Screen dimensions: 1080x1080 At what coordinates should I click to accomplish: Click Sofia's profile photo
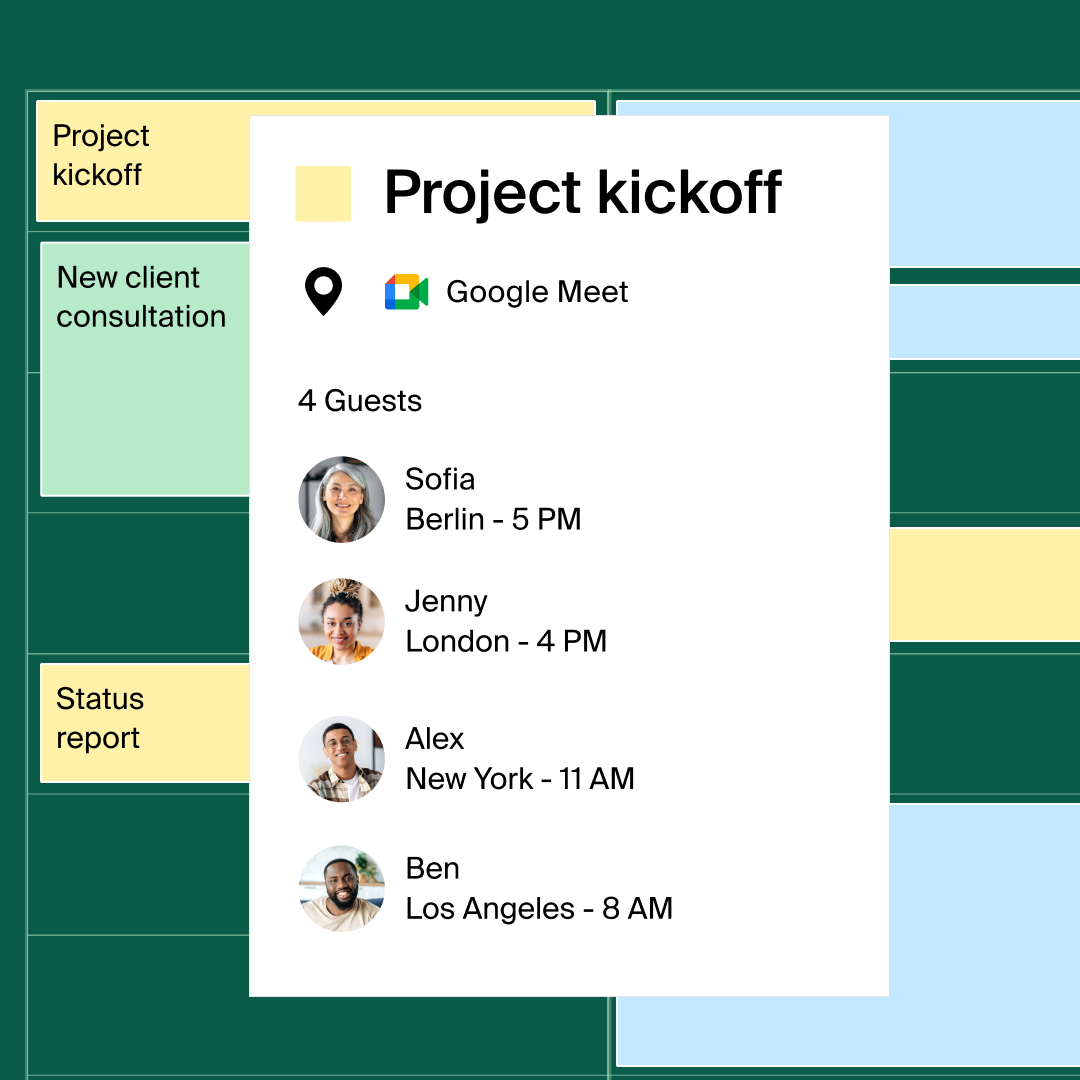(342, 500)
